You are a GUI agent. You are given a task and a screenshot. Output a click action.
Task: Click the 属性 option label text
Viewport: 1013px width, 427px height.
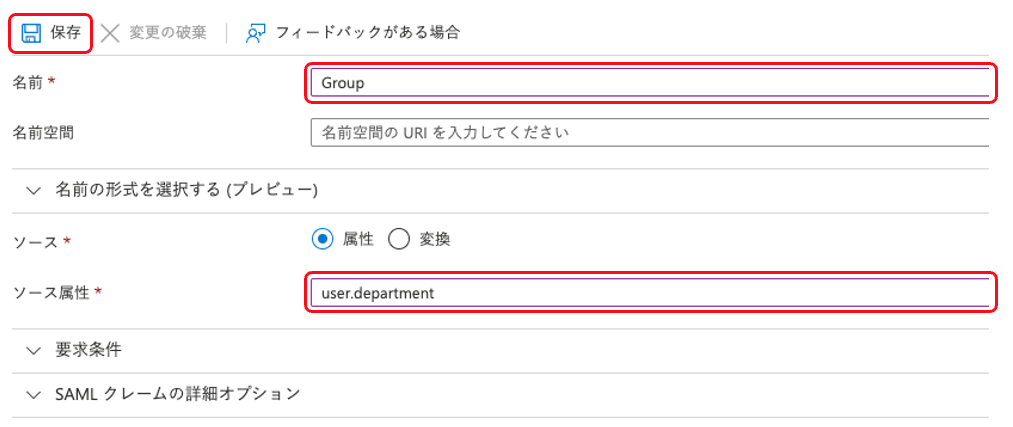(358, 239)
